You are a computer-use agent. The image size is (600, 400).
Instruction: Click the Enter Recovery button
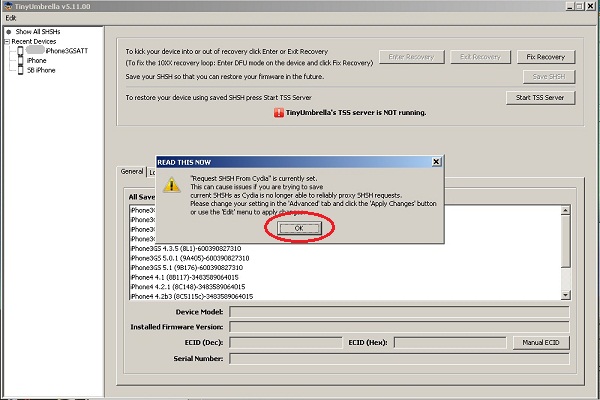[x=411, y=57]
